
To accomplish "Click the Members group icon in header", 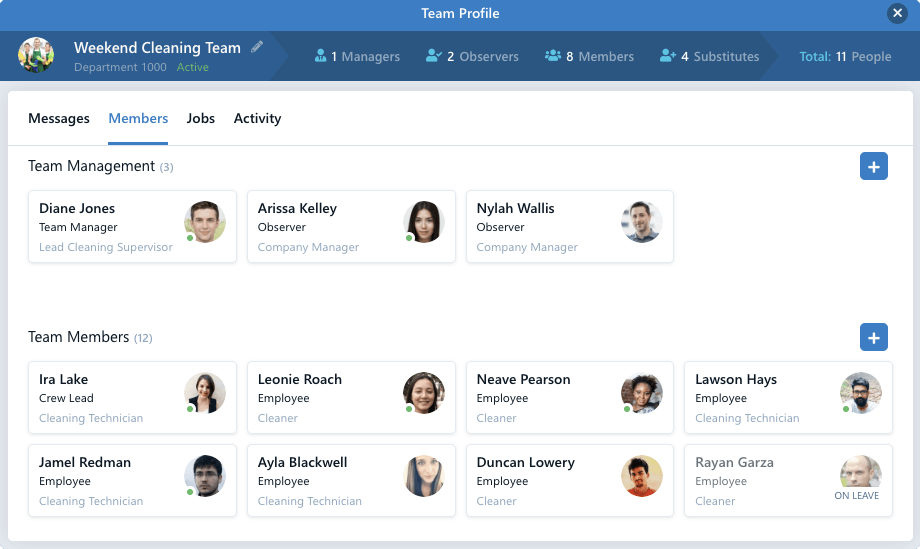I will point(552,57).
